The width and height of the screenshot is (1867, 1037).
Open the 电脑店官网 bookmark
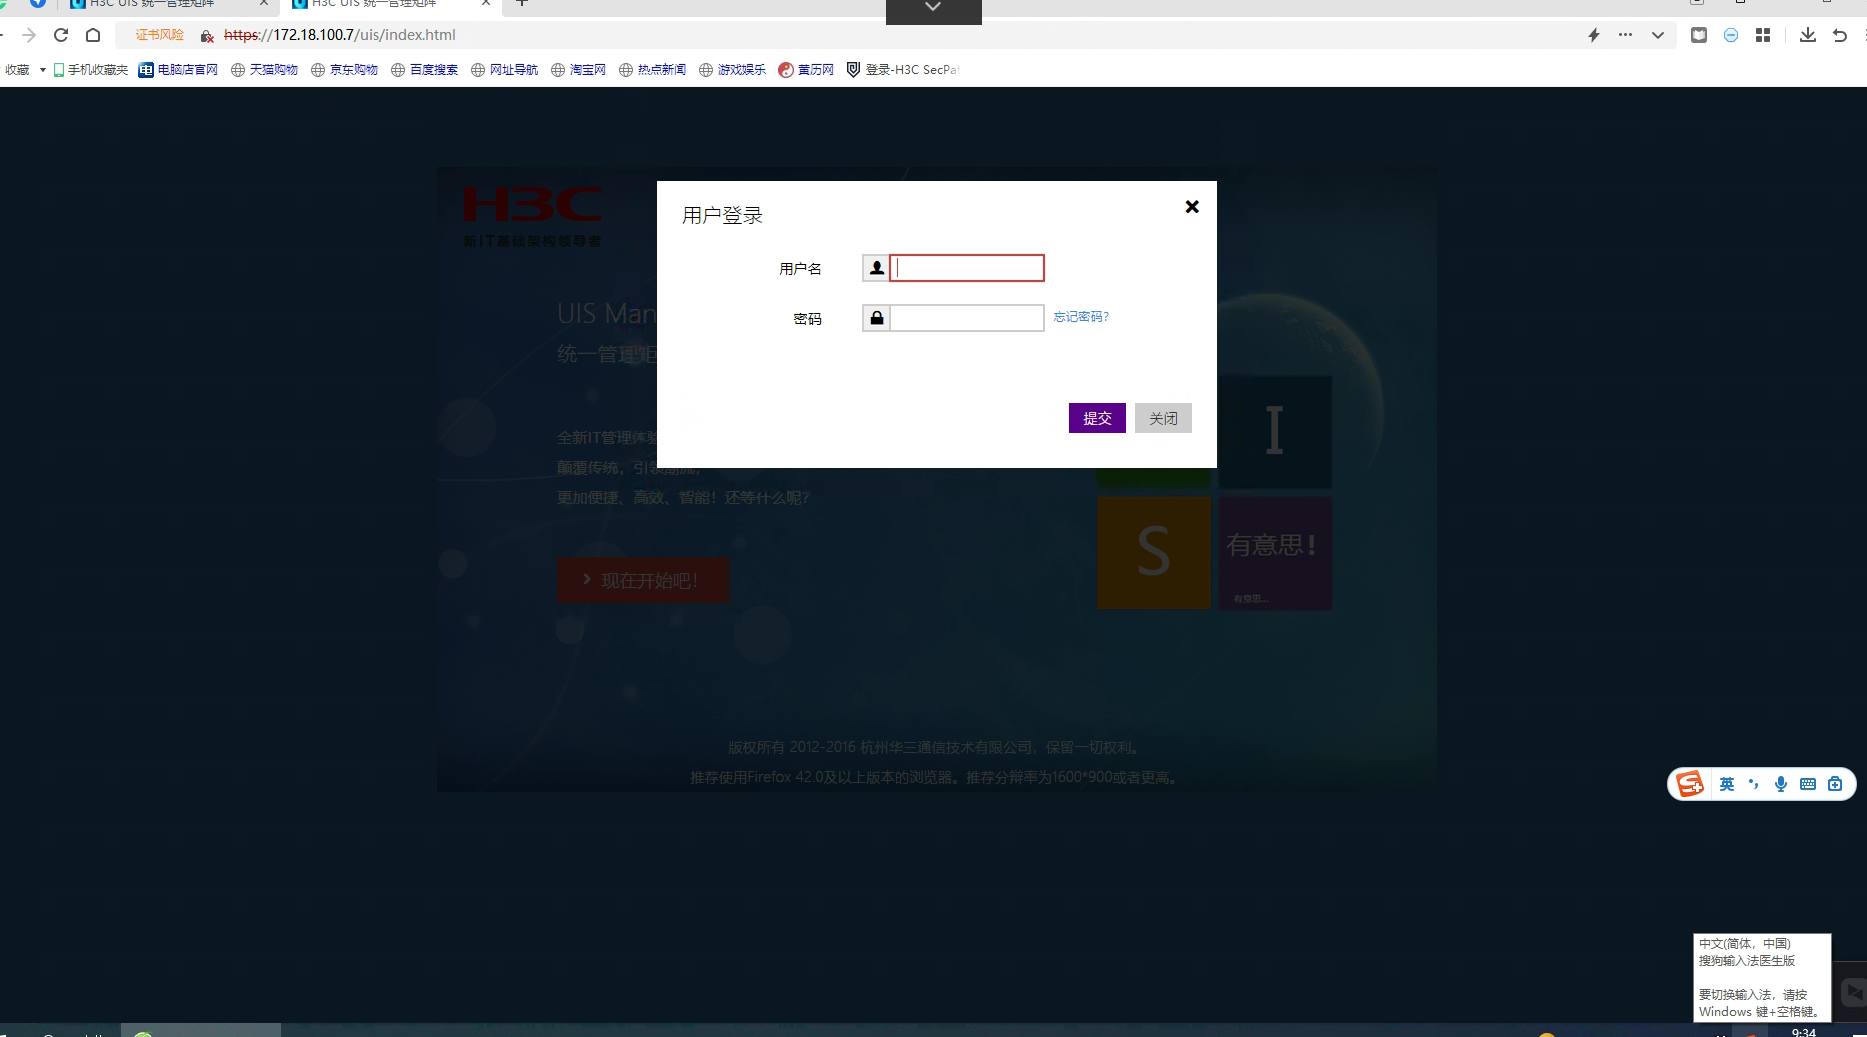pyautogui.click(x=178, y=70)
